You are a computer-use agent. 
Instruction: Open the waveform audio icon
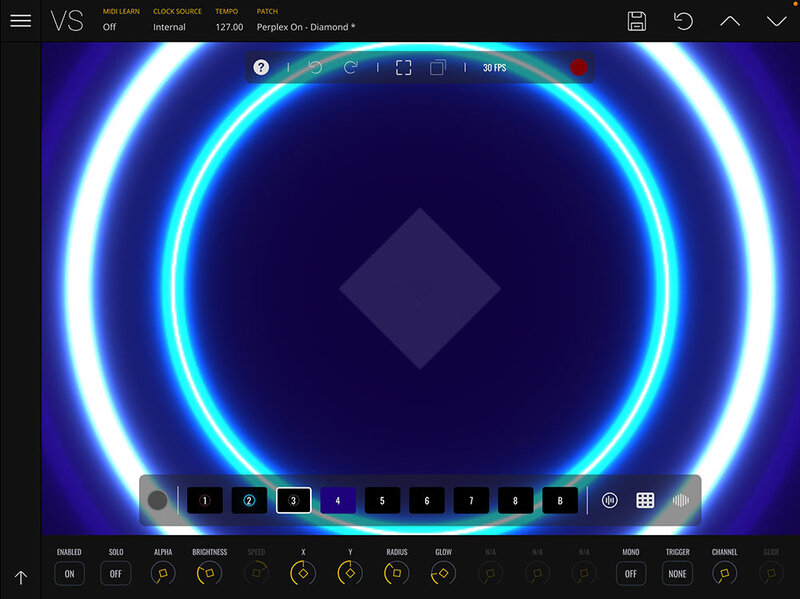click(681, 501)
